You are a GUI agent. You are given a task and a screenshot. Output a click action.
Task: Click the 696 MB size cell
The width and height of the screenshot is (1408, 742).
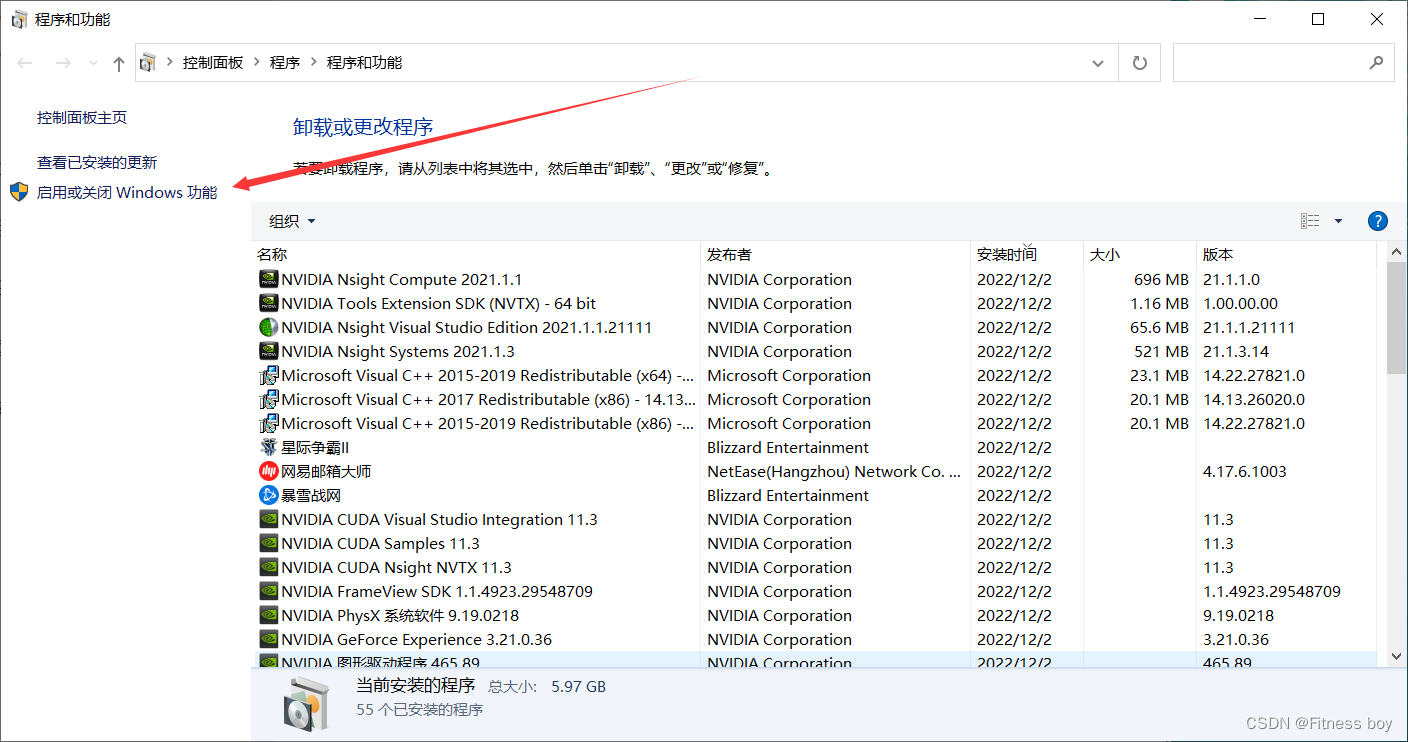[x=1161, y=280]
